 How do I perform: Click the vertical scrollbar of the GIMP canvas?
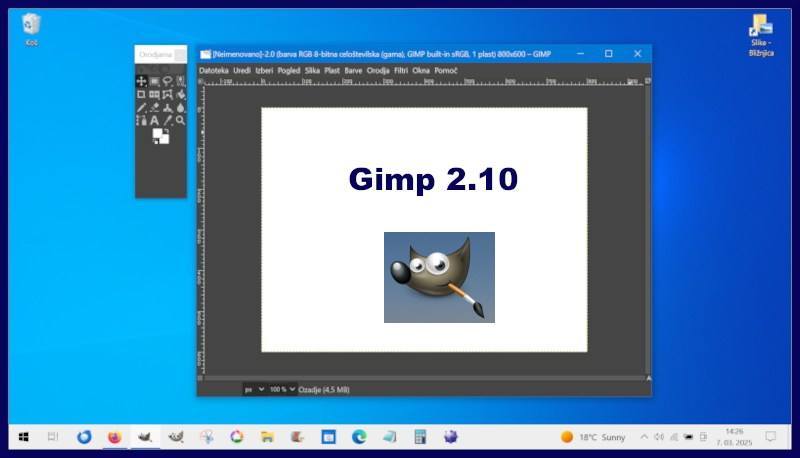pyautogui.click(x=648, y=230)
